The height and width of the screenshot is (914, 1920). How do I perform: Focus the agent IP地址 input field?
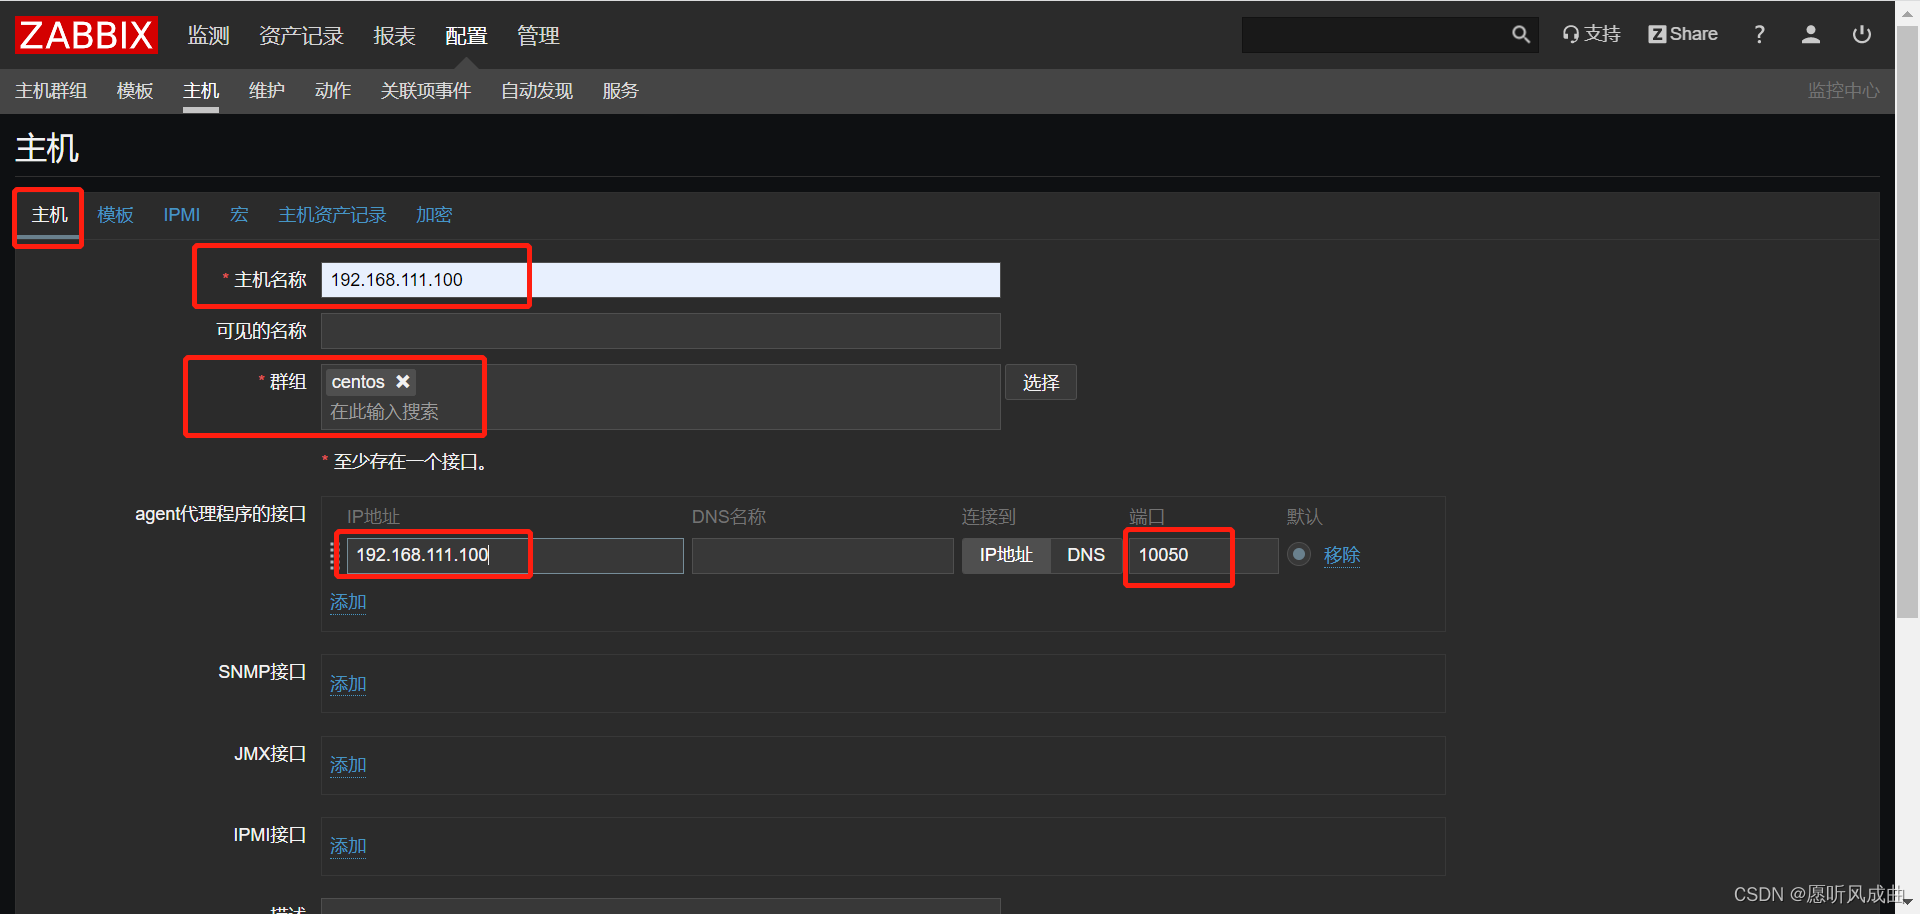[x=515, y=556]
